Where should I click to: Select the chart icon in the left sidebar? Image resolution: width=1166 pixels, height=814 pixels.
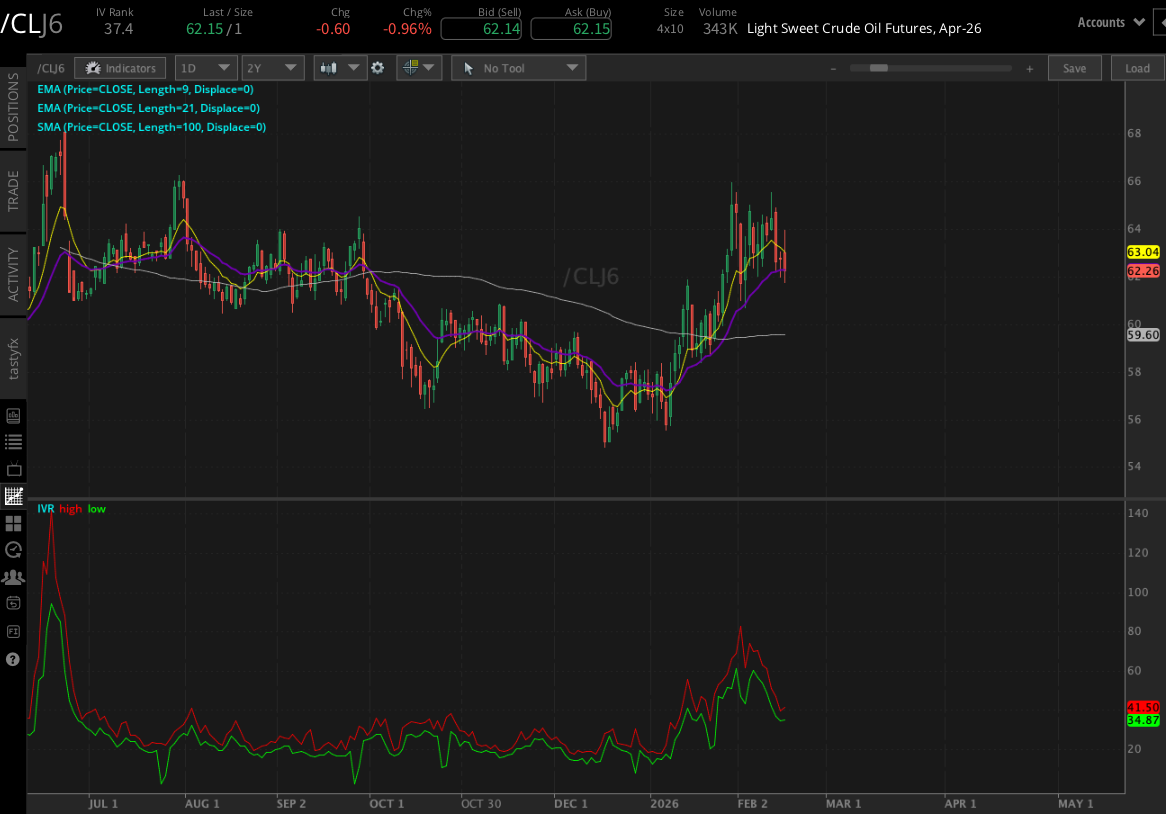pos(13,495)
